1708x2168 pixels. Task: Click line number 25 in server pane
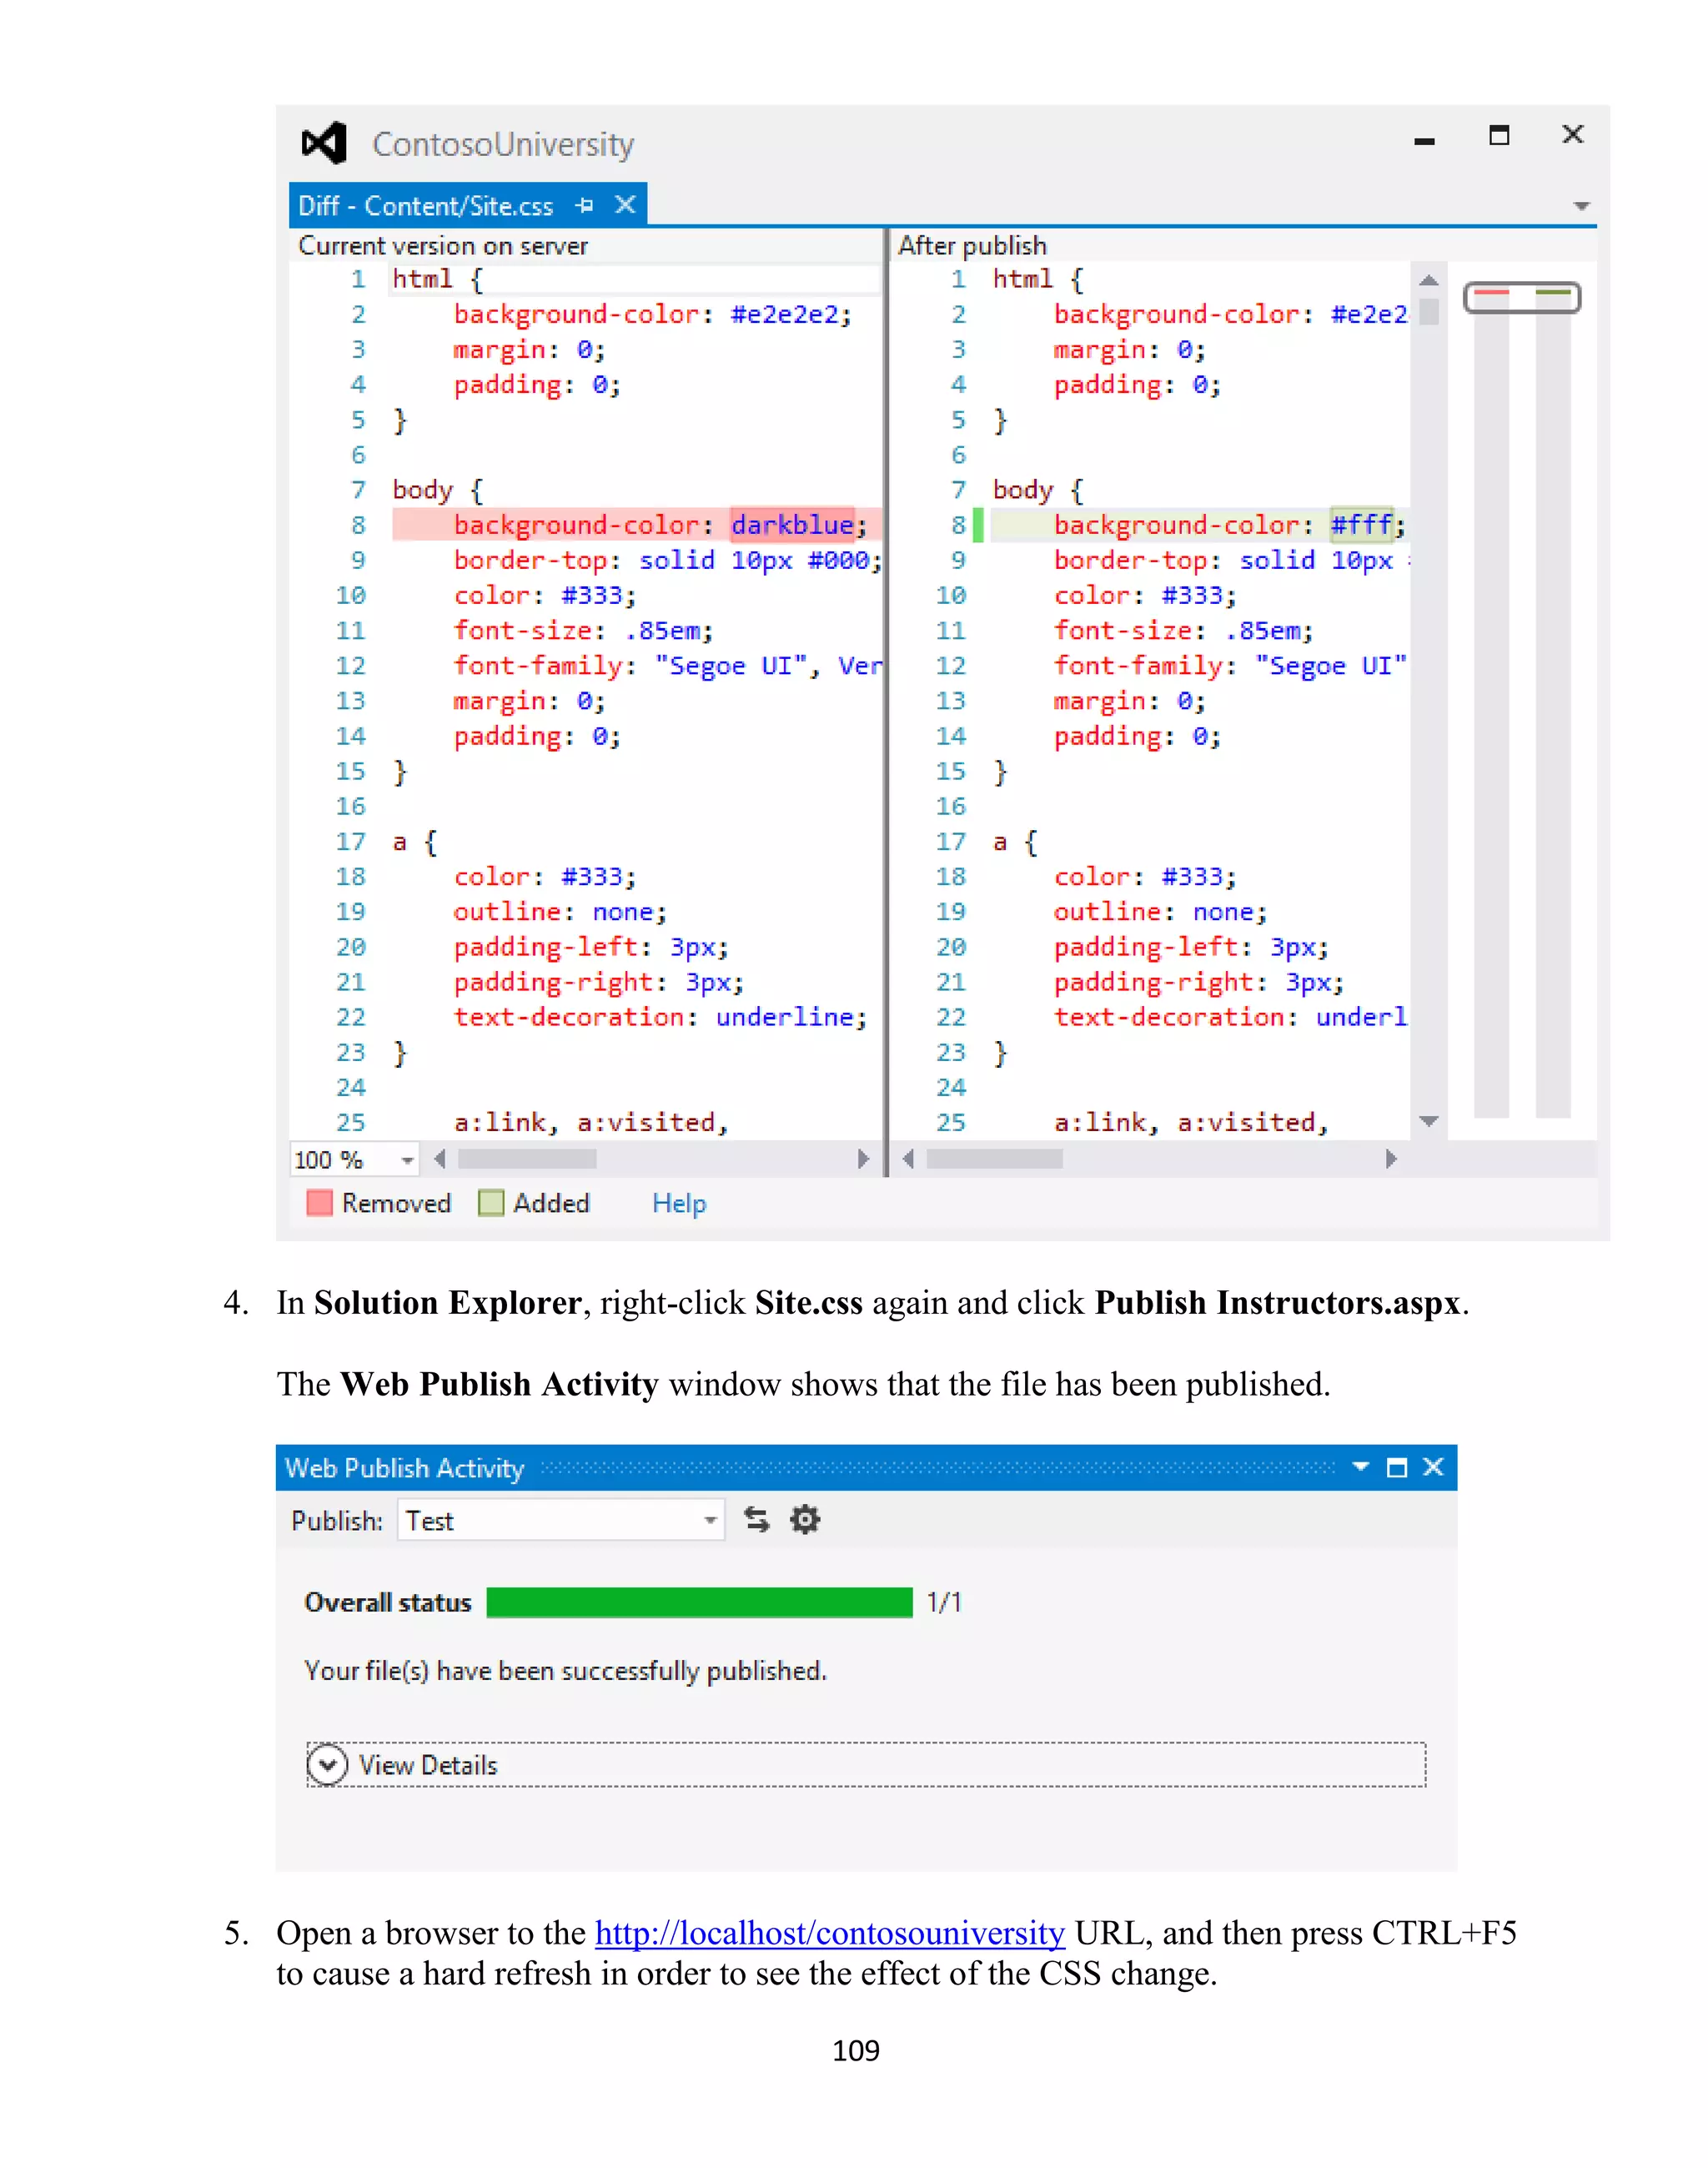pyautogui.click(x=351, y=1123)
